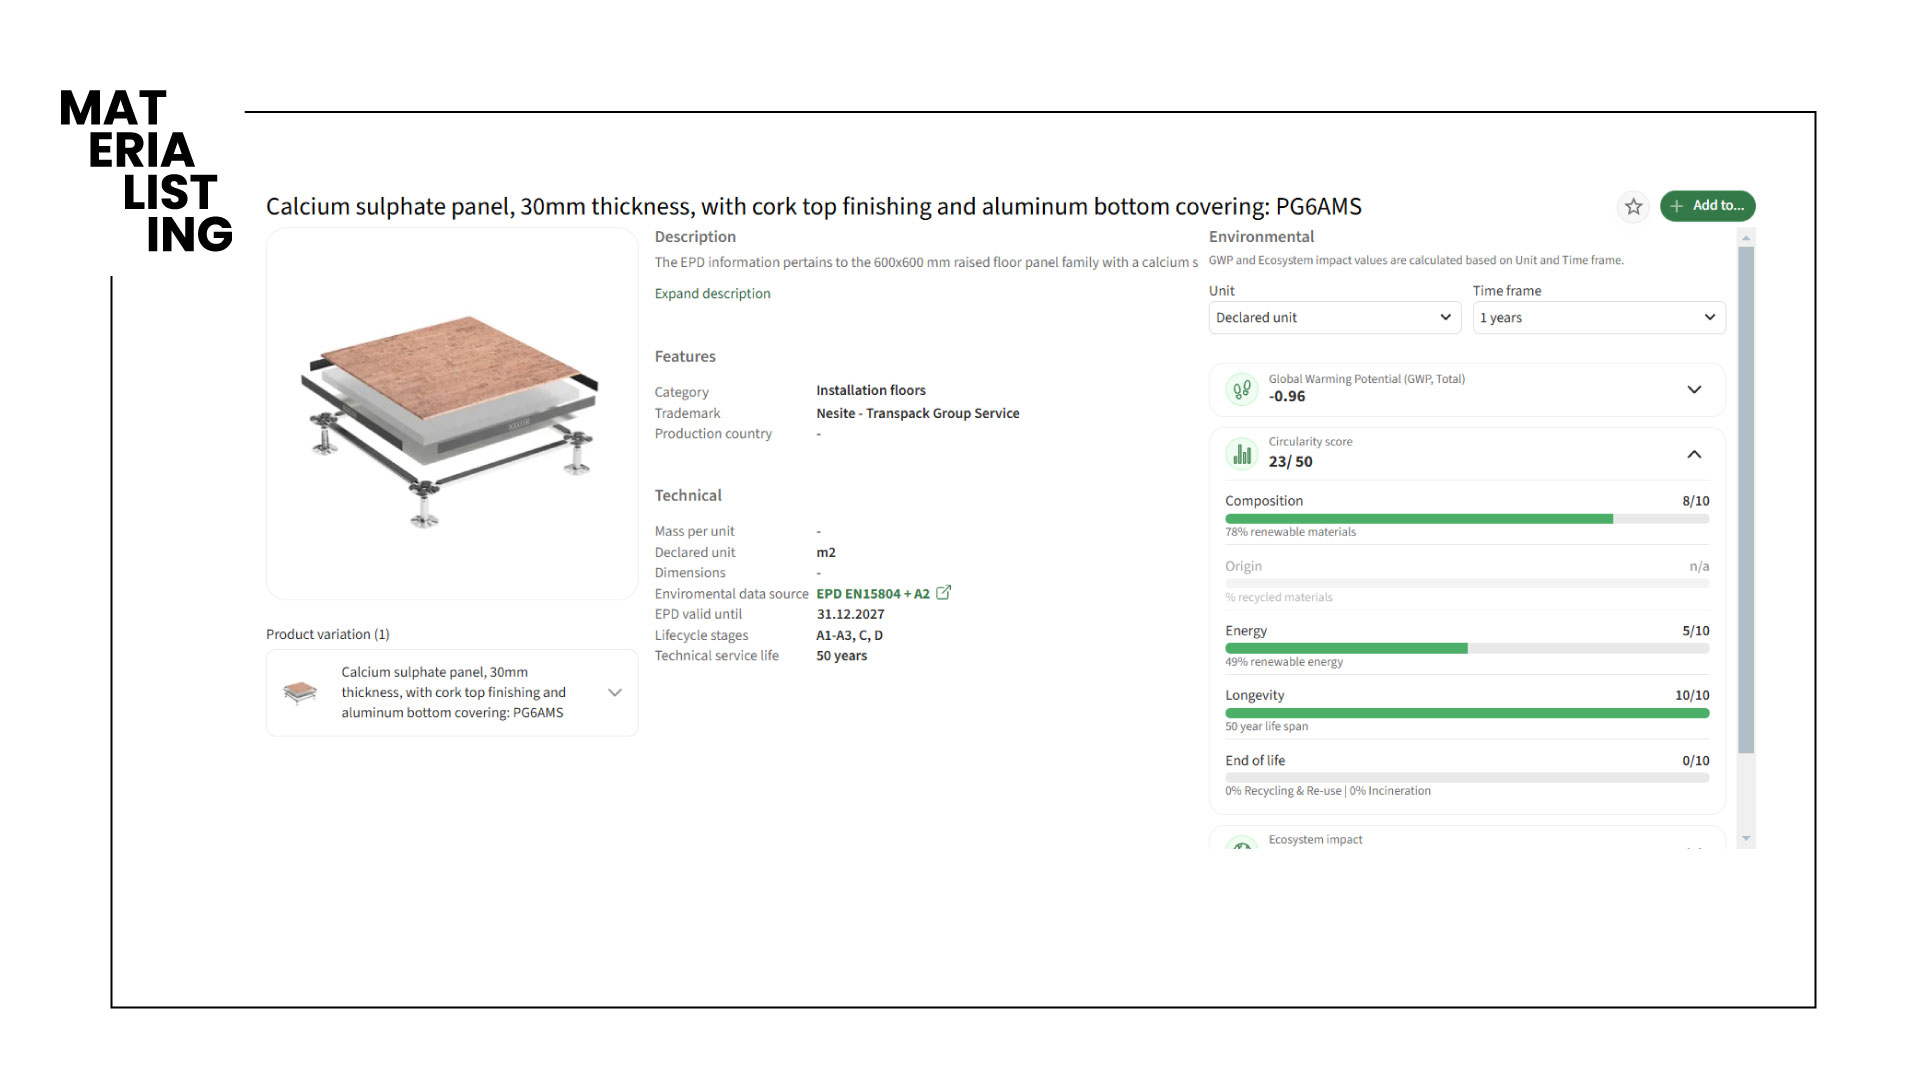Expand the Global Warming Potential section
Screen dimensions: 1920x1080
pos(1694,389)
